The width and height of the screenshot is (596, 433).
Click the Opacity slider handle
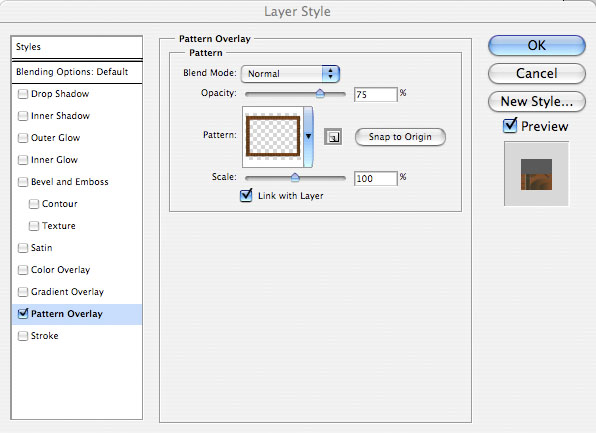[x=320, y=93]
